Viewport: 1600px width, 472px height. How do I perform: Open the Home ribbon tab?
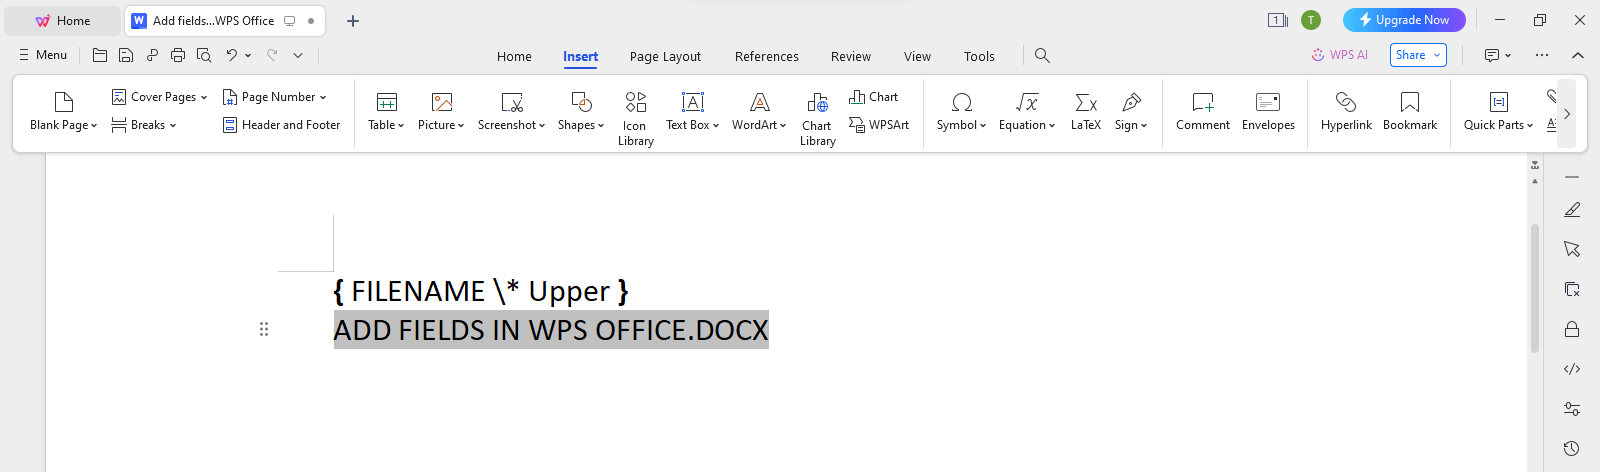[514, 56]
